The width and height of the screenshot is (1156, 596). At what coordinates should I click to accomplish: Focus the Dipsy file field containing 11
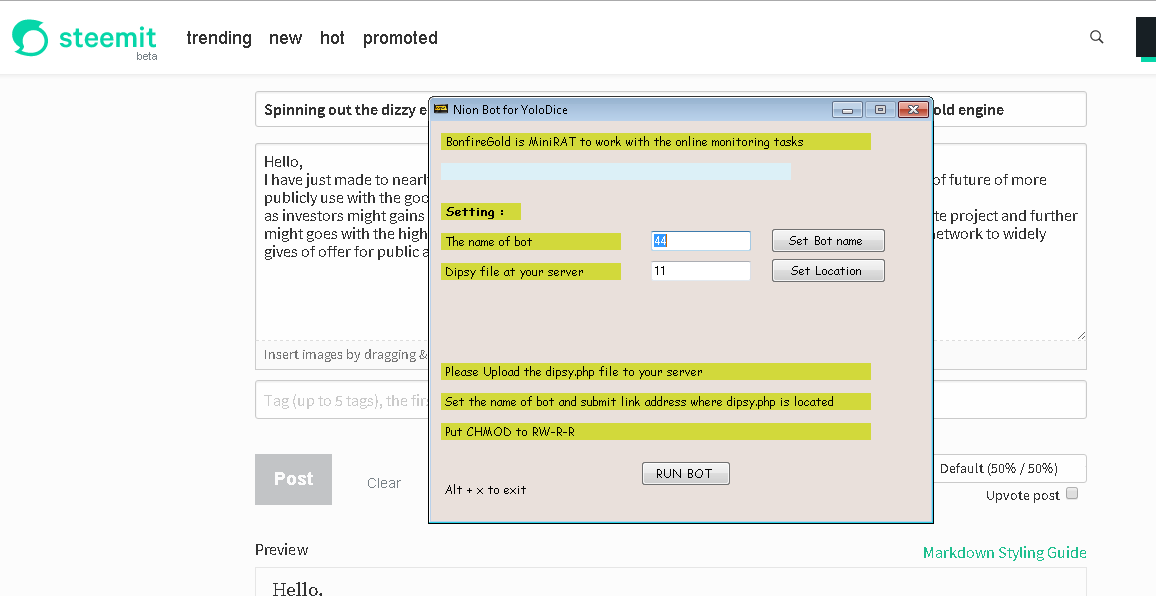pos(701,271)
